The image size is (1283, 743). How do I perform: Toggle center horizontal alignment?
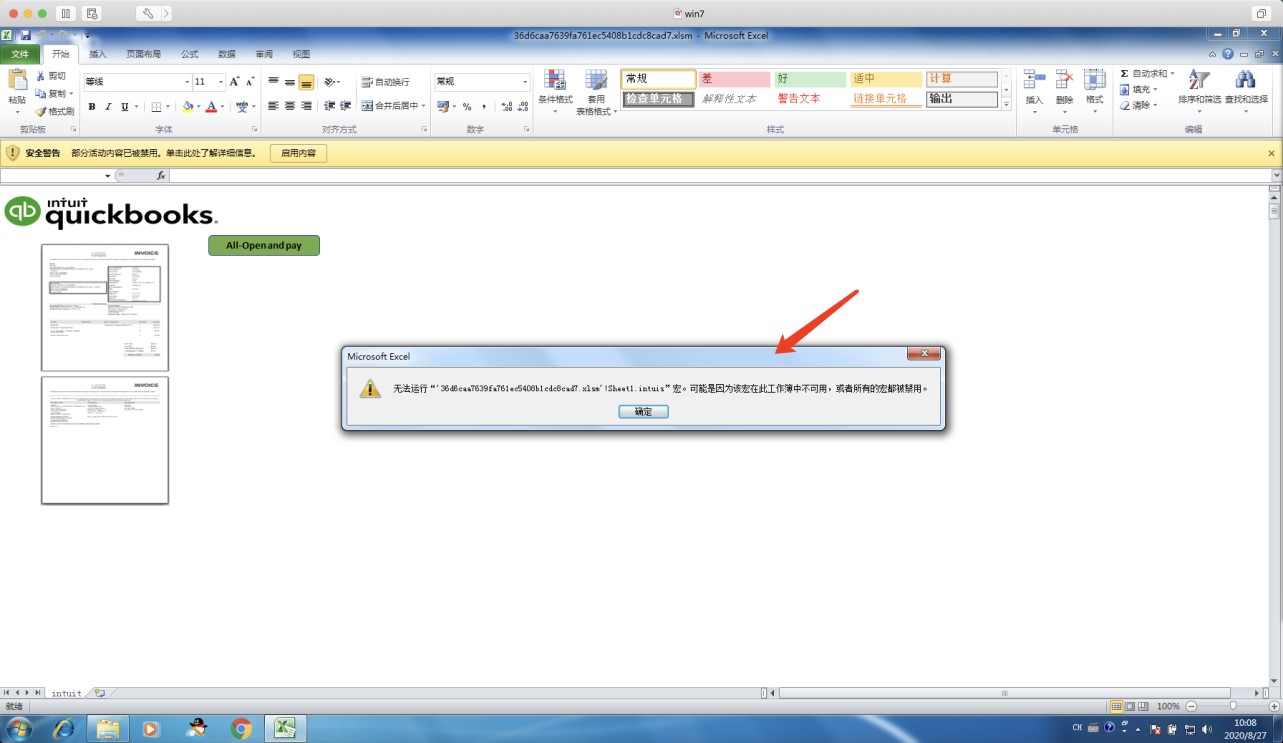pyautogui.click(x=290, y=106)
